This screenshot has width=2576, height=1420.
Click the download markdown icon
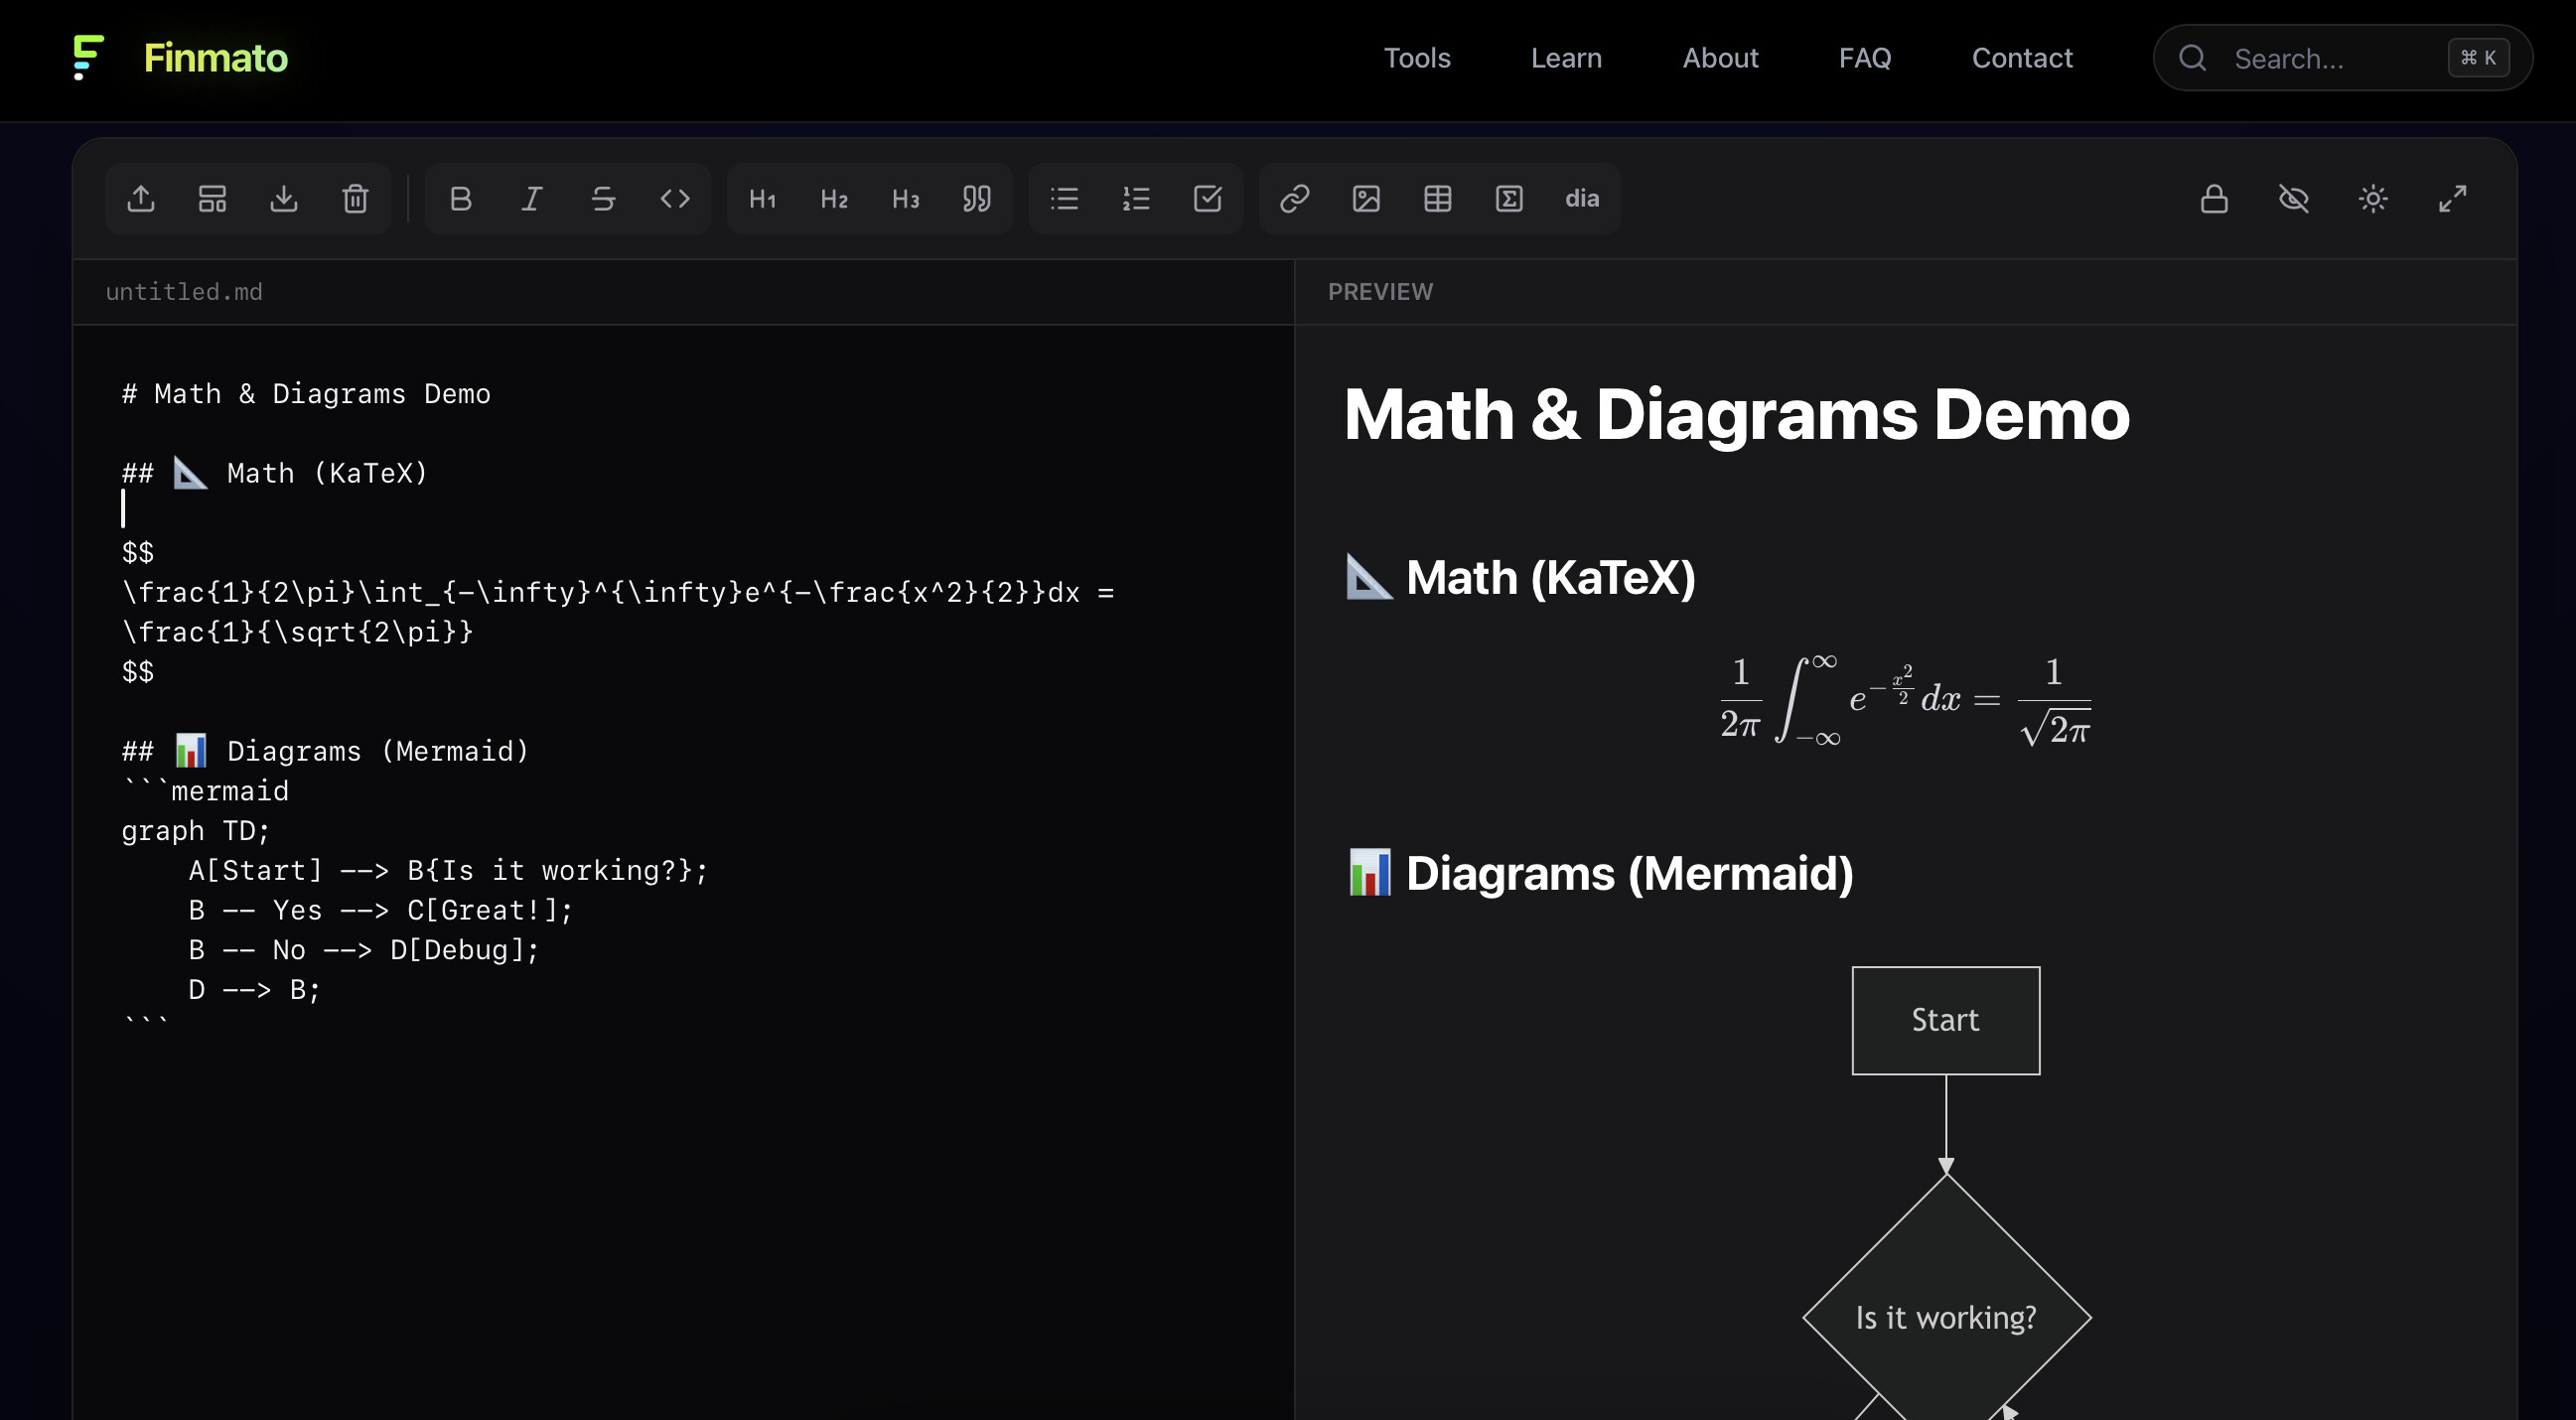pyautogui.click(x=284, y=199)
